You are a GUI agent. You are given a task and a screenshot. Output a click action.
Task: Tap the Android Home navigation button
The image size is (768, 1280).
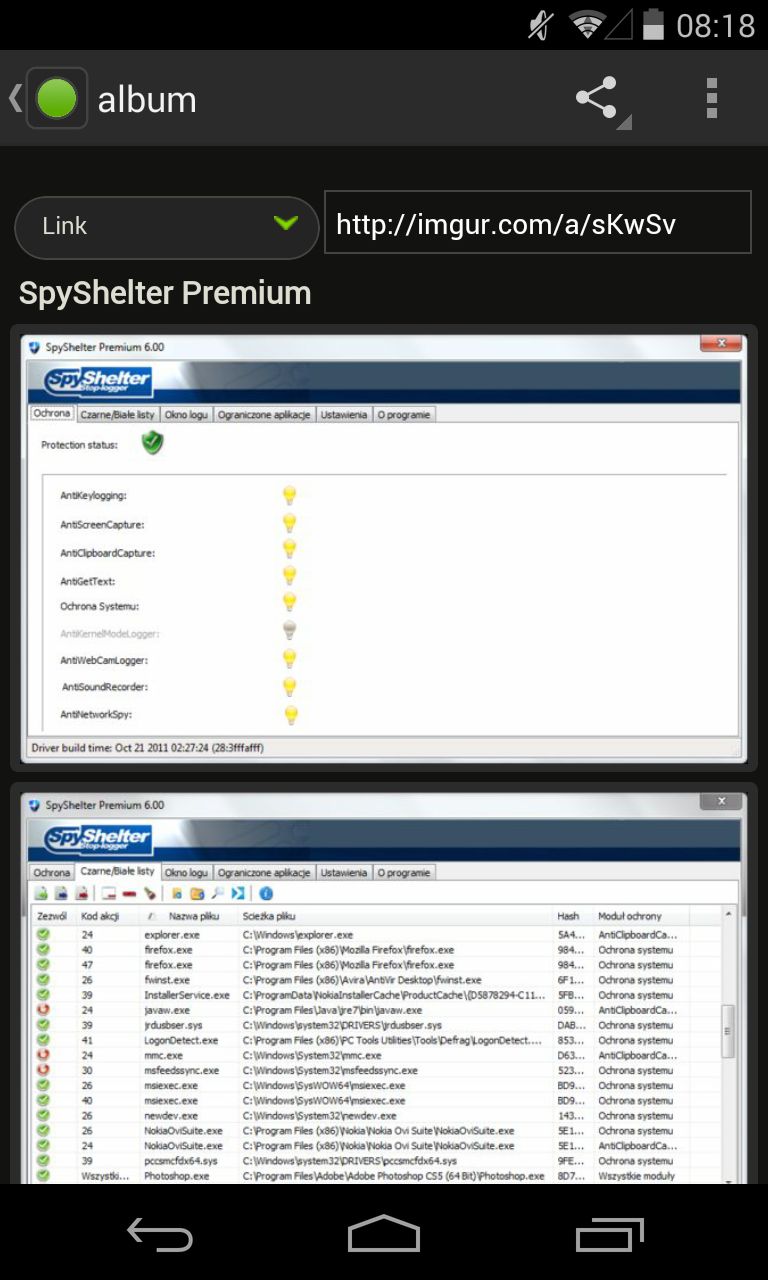point(384,1234)
